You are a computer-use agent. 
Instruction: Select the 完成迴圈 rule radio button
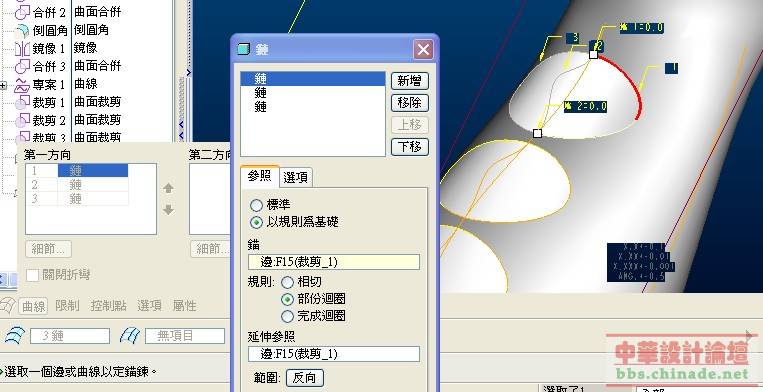coord(288,317)
